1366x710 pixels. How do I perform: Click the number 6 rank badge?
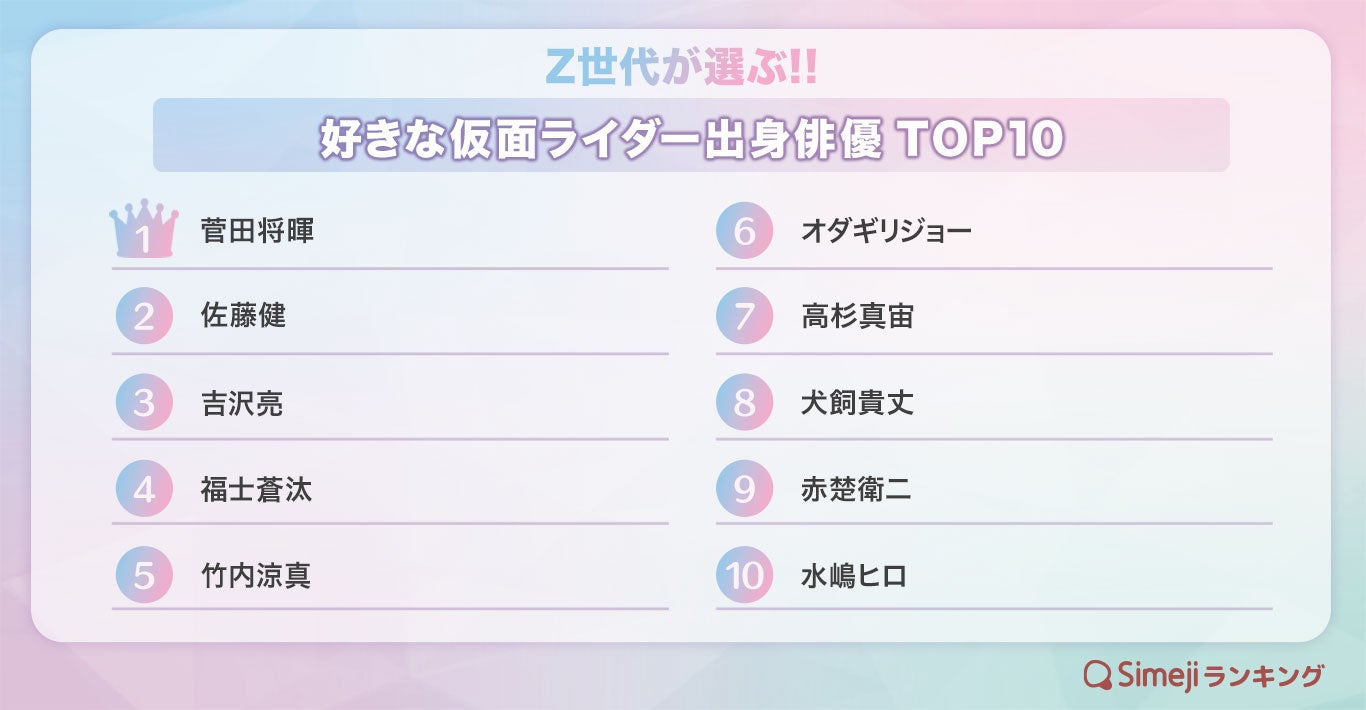click(744, 231)
